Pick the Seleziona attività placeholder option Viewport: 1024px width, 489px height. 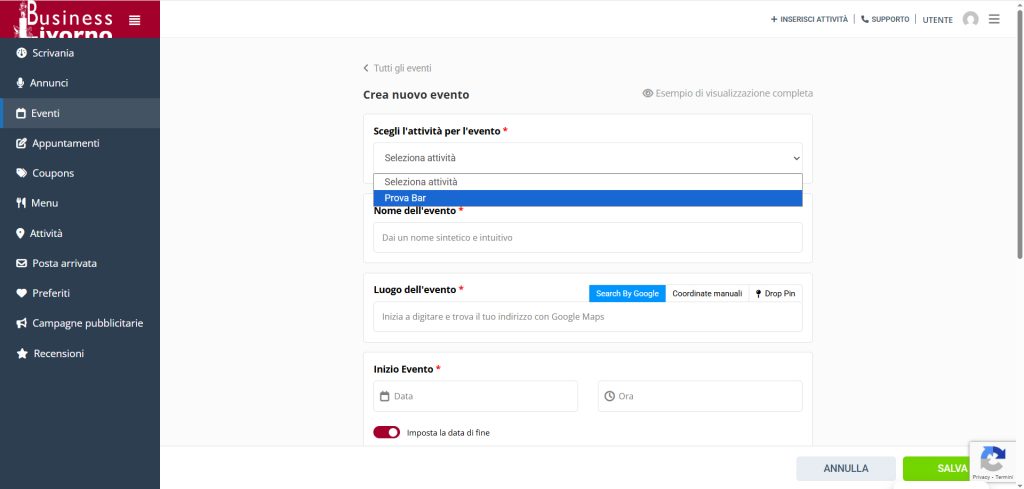587,182
